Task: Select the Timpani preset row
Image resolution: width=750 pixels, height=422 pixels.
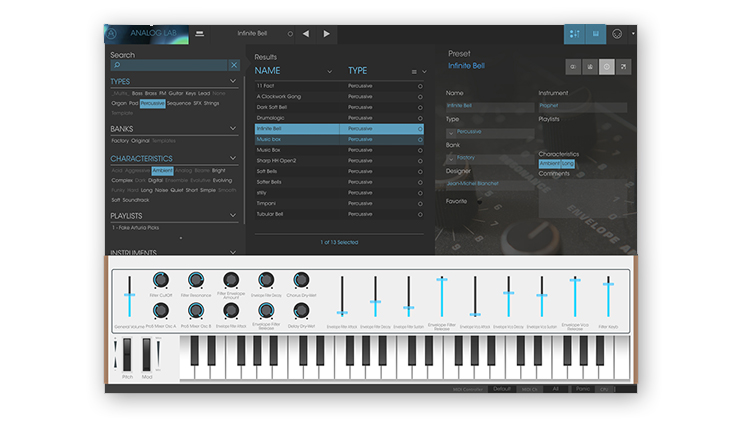Action: point(339,203)
